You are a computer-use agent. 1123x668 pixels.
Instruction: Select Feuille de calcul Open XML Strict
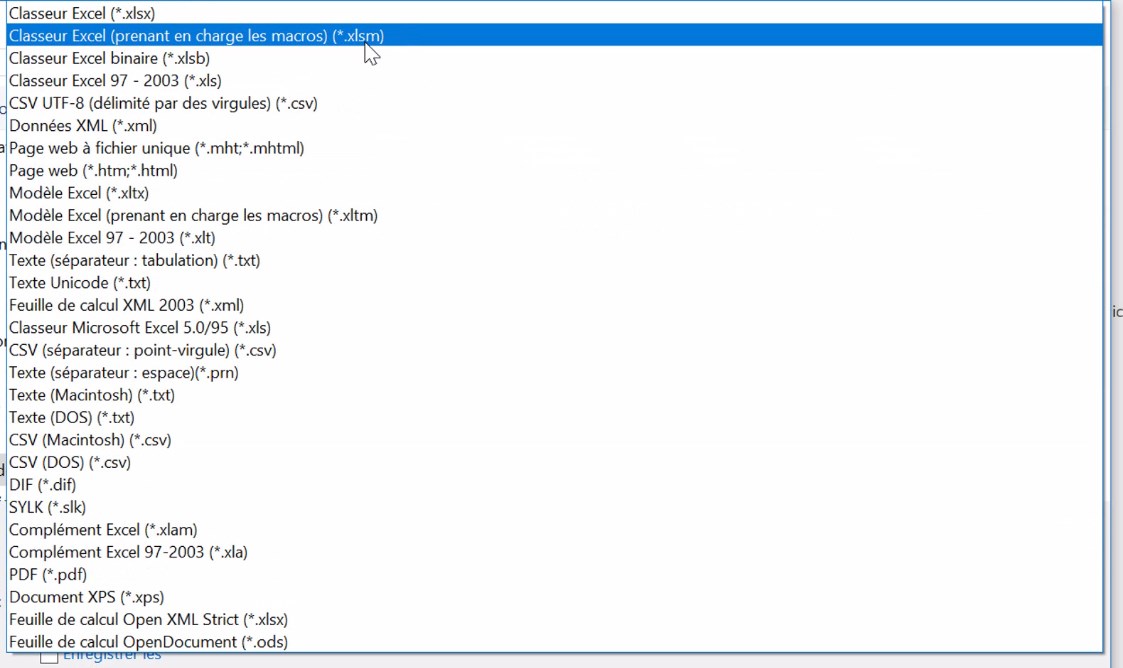tap(148, 619)
